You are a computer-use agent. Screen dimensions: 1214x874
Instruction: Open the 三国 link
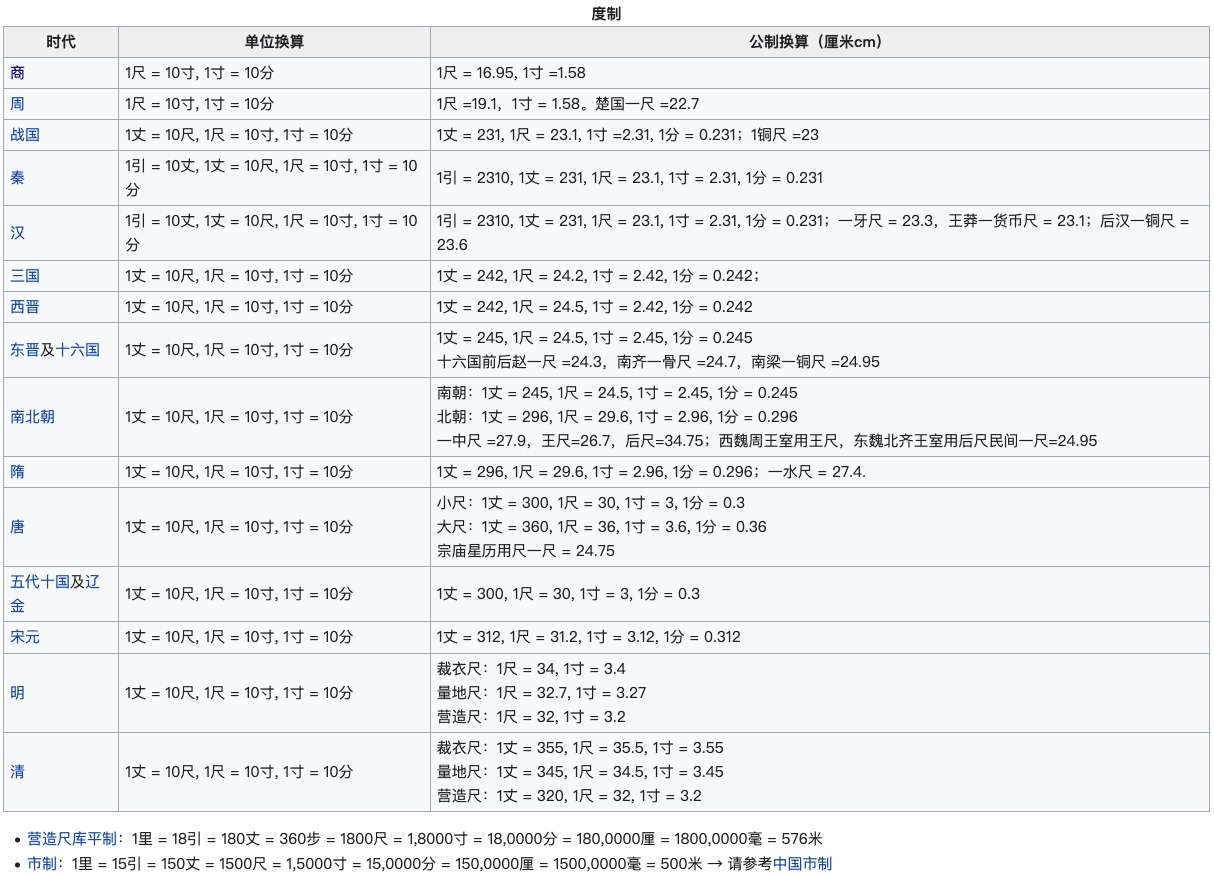(x=25, y=276)
